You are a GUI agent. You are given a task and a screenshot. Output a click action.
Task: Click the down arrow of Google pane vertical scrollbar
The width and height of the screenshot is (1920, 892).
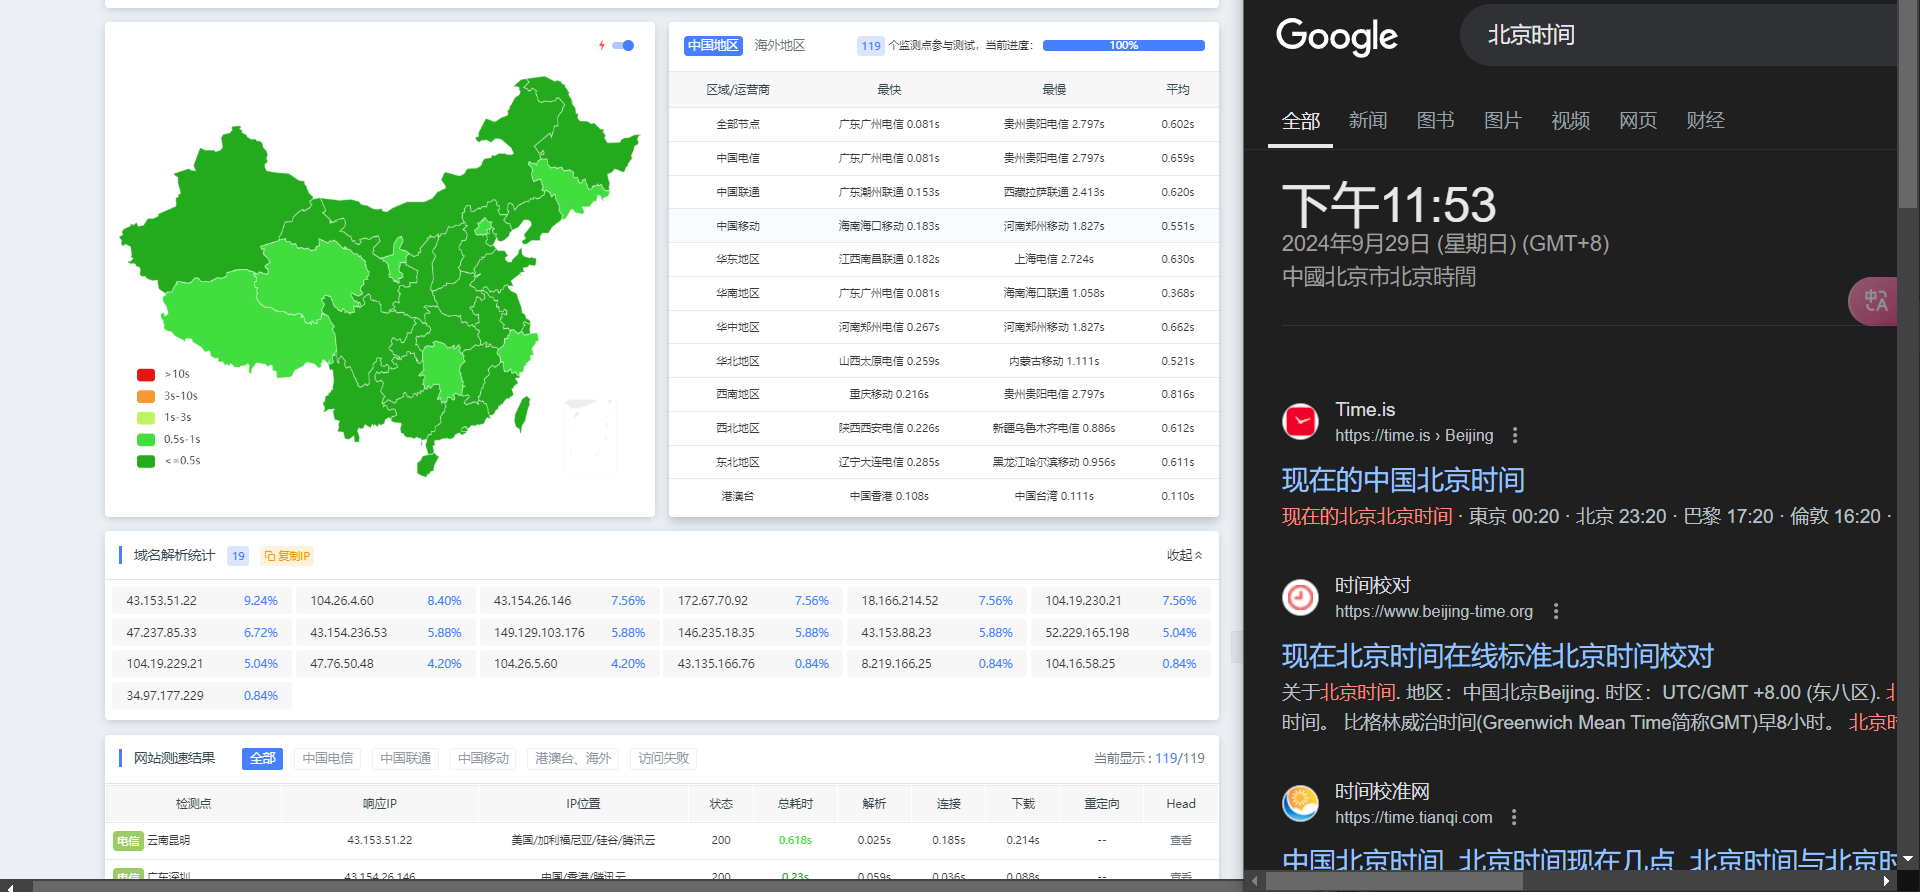pos(1908,859)
